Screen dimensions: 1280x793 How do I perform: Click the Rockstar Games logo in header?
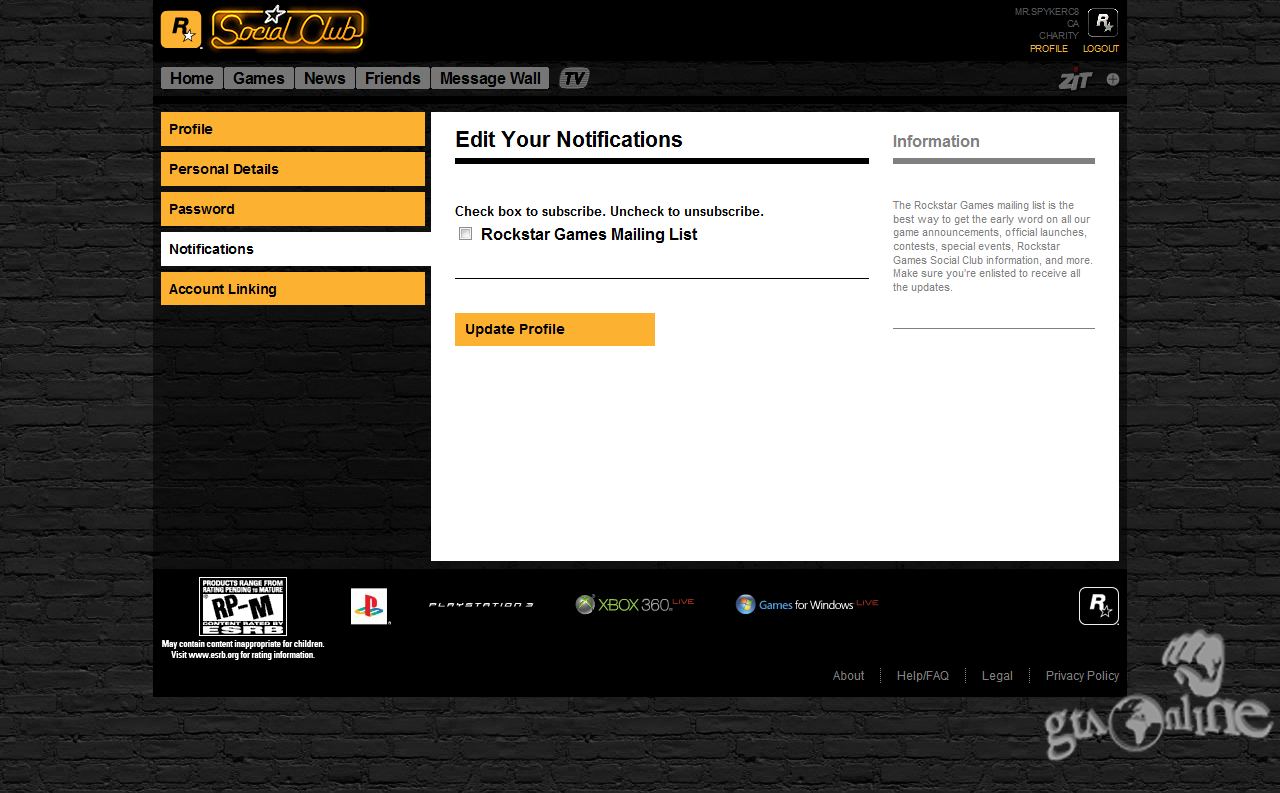(x=181, y=29)
